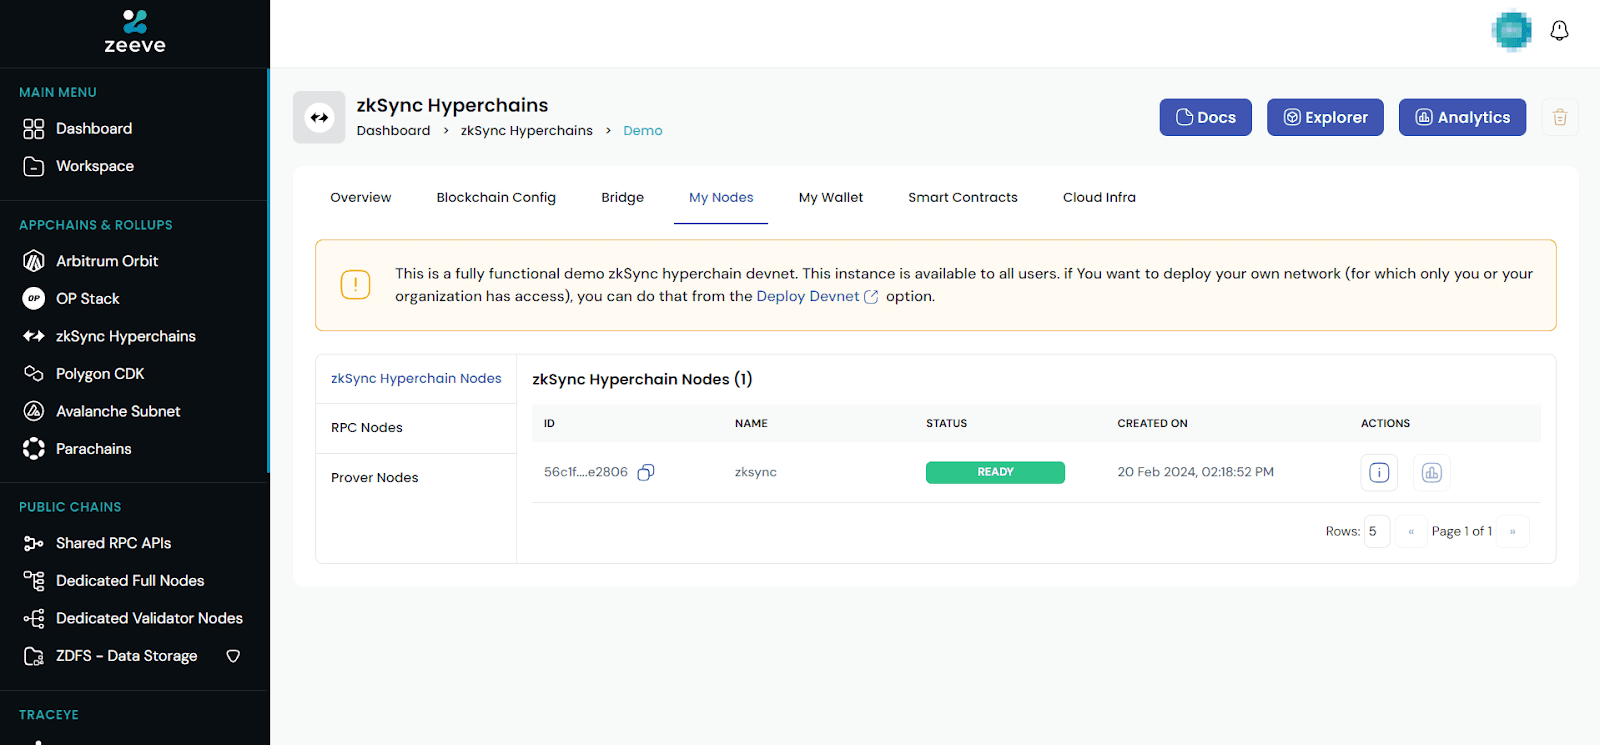Click the Workspace folder icon
The image size is (1600, 745).
[34, 166]
